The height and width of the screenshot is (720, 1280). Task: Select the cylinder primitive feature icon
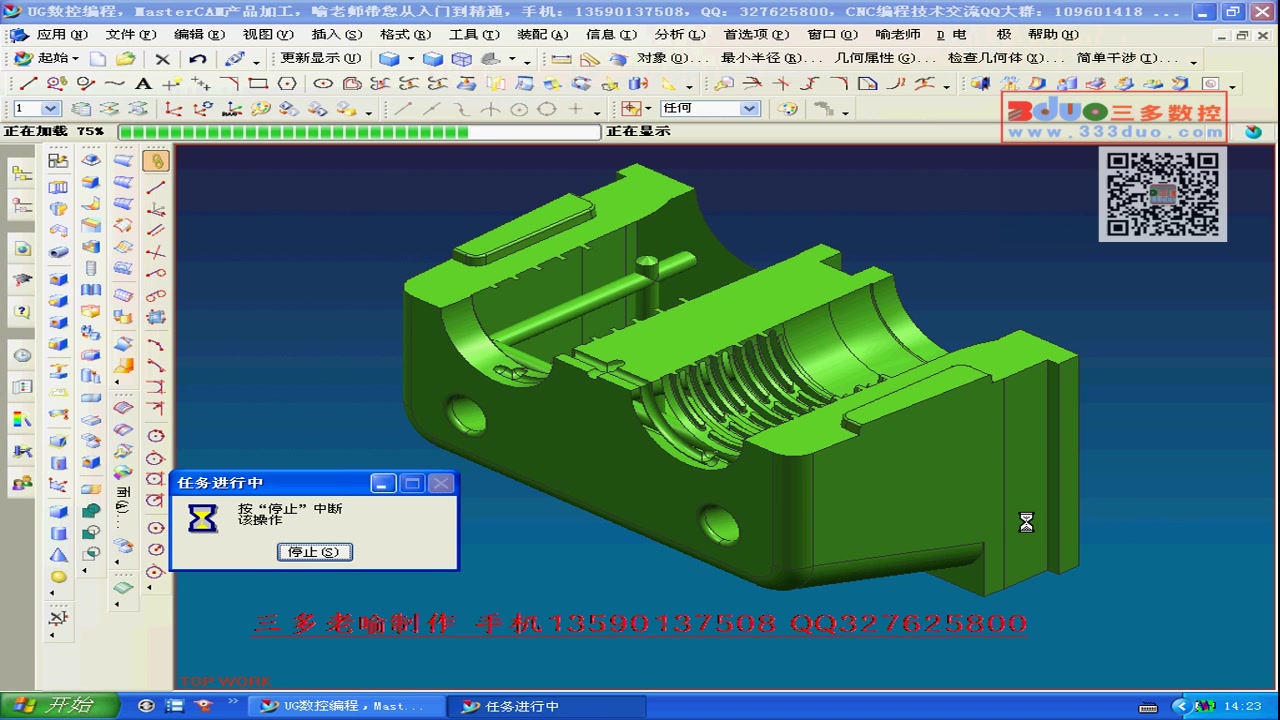coord(59,534)
